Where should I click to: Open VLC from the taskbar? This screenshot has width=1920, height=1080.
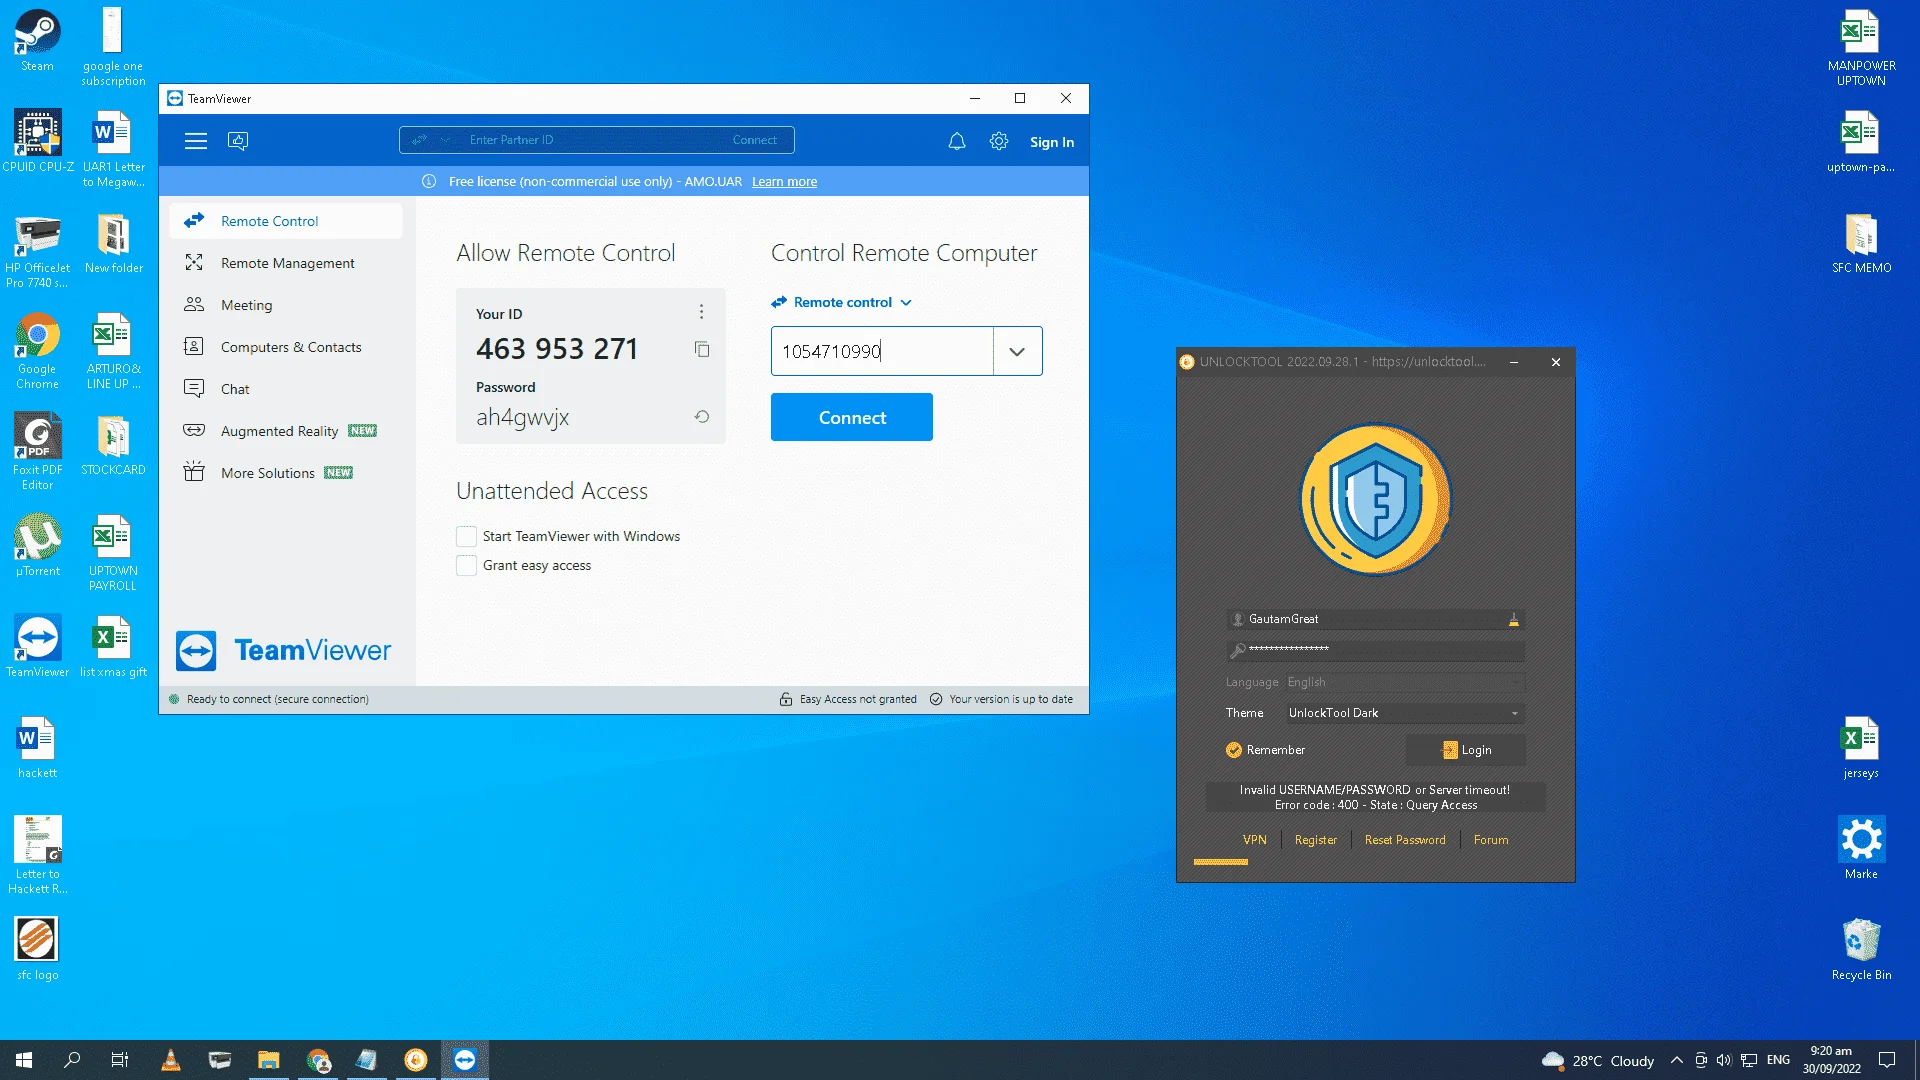(171, 1060)
